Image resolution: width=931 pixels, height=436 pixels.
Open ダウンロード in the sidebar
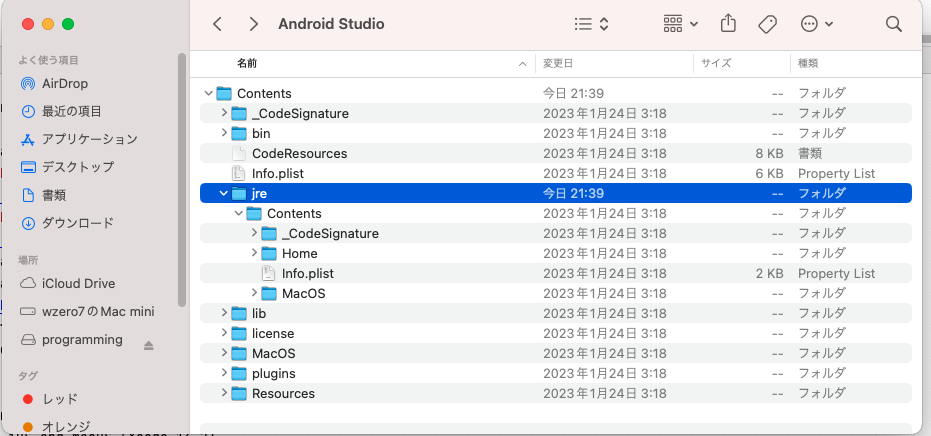(x=77, y=223)
